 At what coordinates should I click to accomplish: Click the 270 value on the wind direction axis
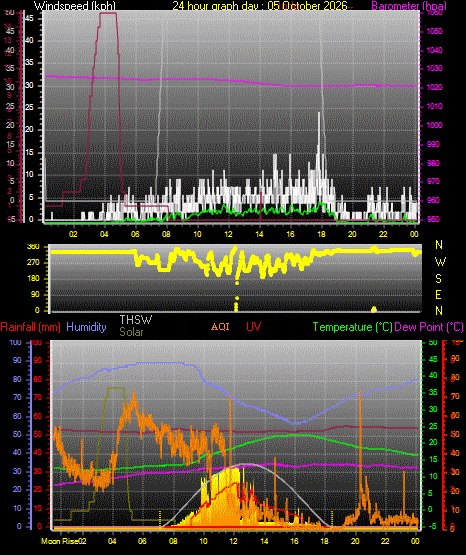pyautogui.click(x=33, y=263)
